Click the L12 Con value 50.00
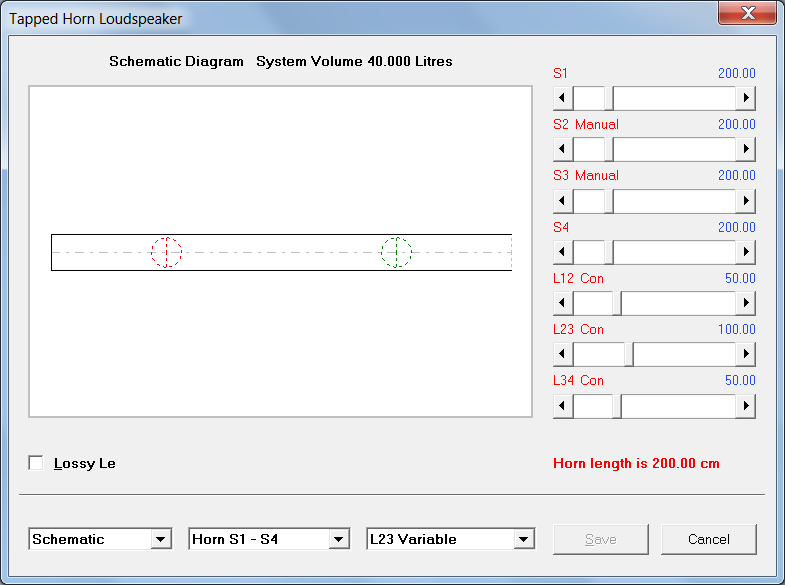The image size is (785, 585). click(x=740, y=278)
